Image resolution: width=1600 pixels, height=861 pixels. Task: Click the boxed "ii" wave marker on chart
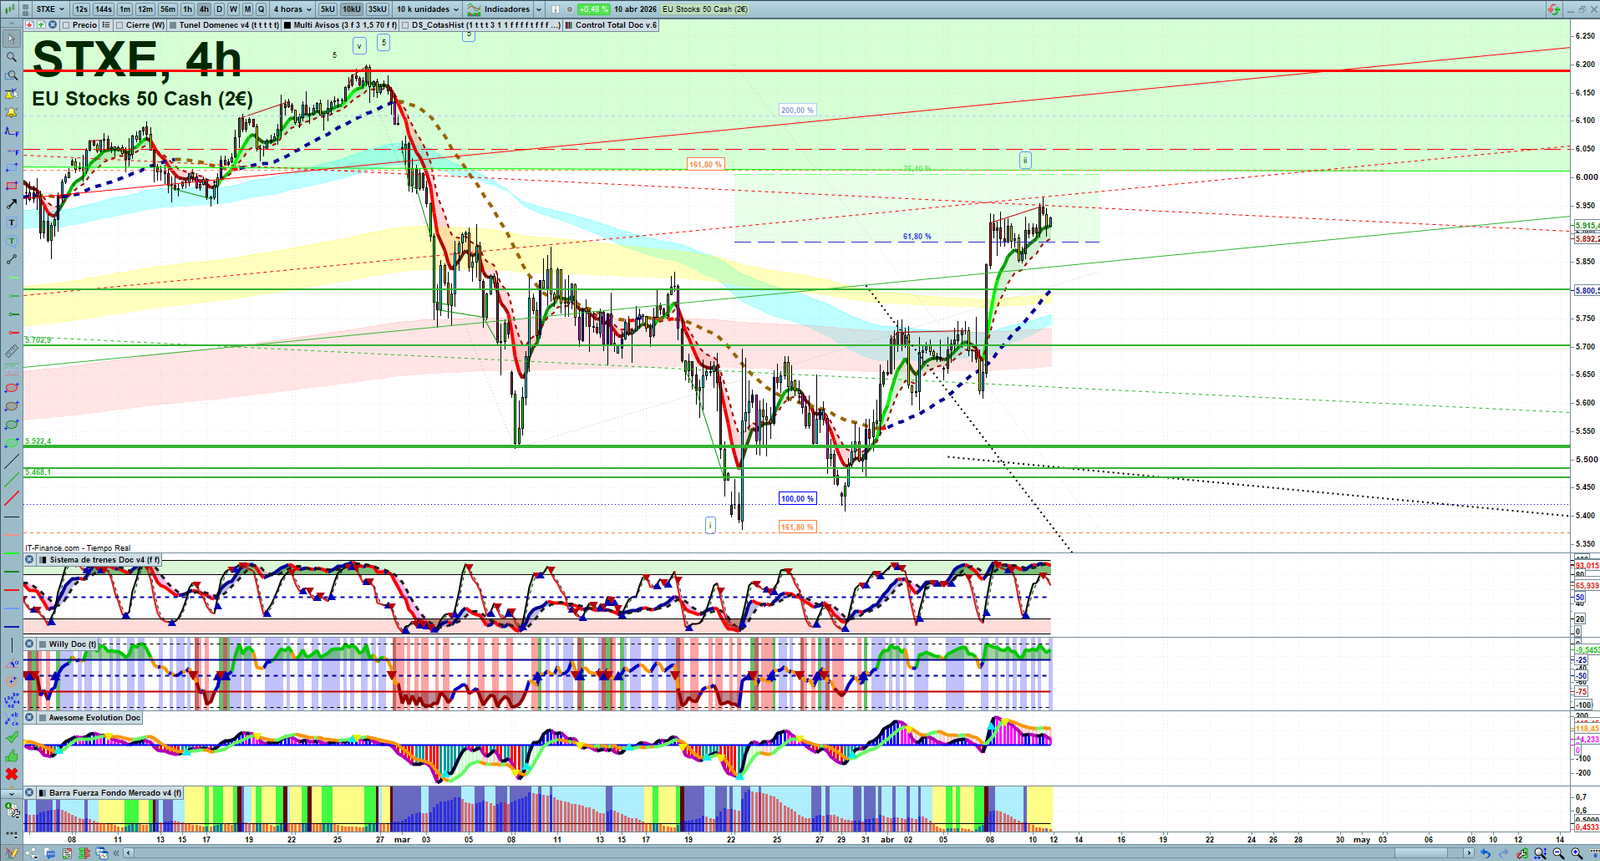pos(1025,160)
